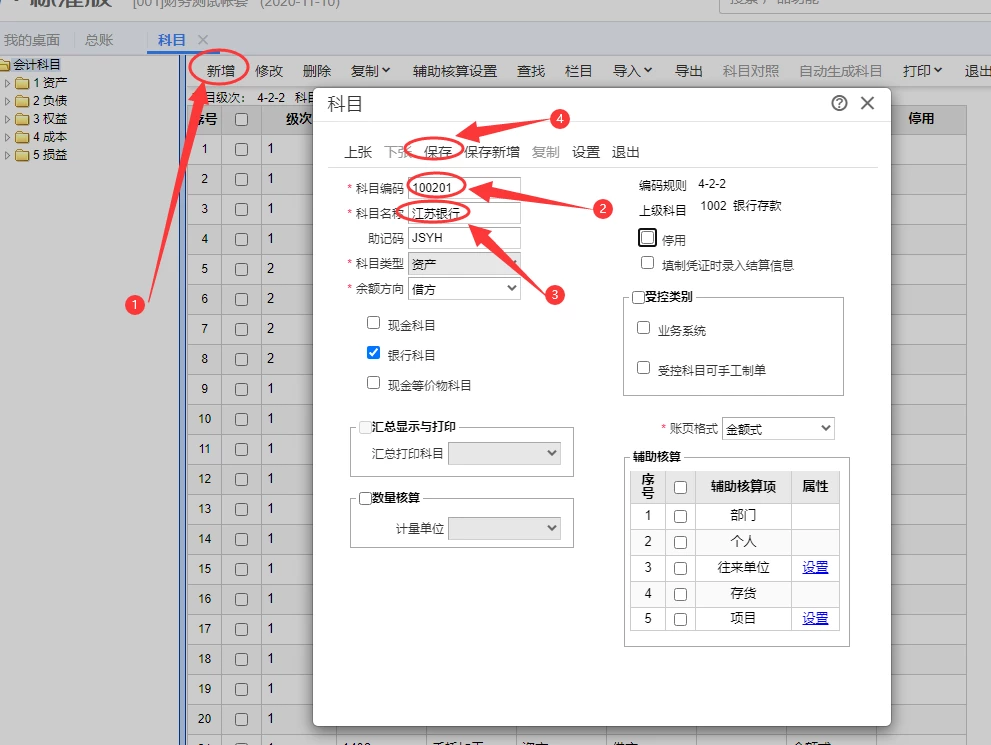Viewport: 991px width, 745px height.
Task: Uncheck the 银行科目 checkbox
Action: tap(374, 353)
